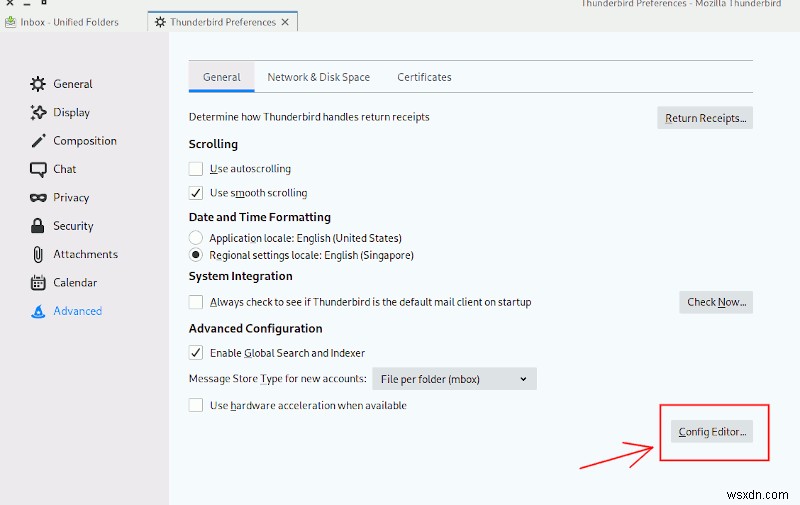Open Chat category label
The image size is (800, 505).
[x=64, y=169]
